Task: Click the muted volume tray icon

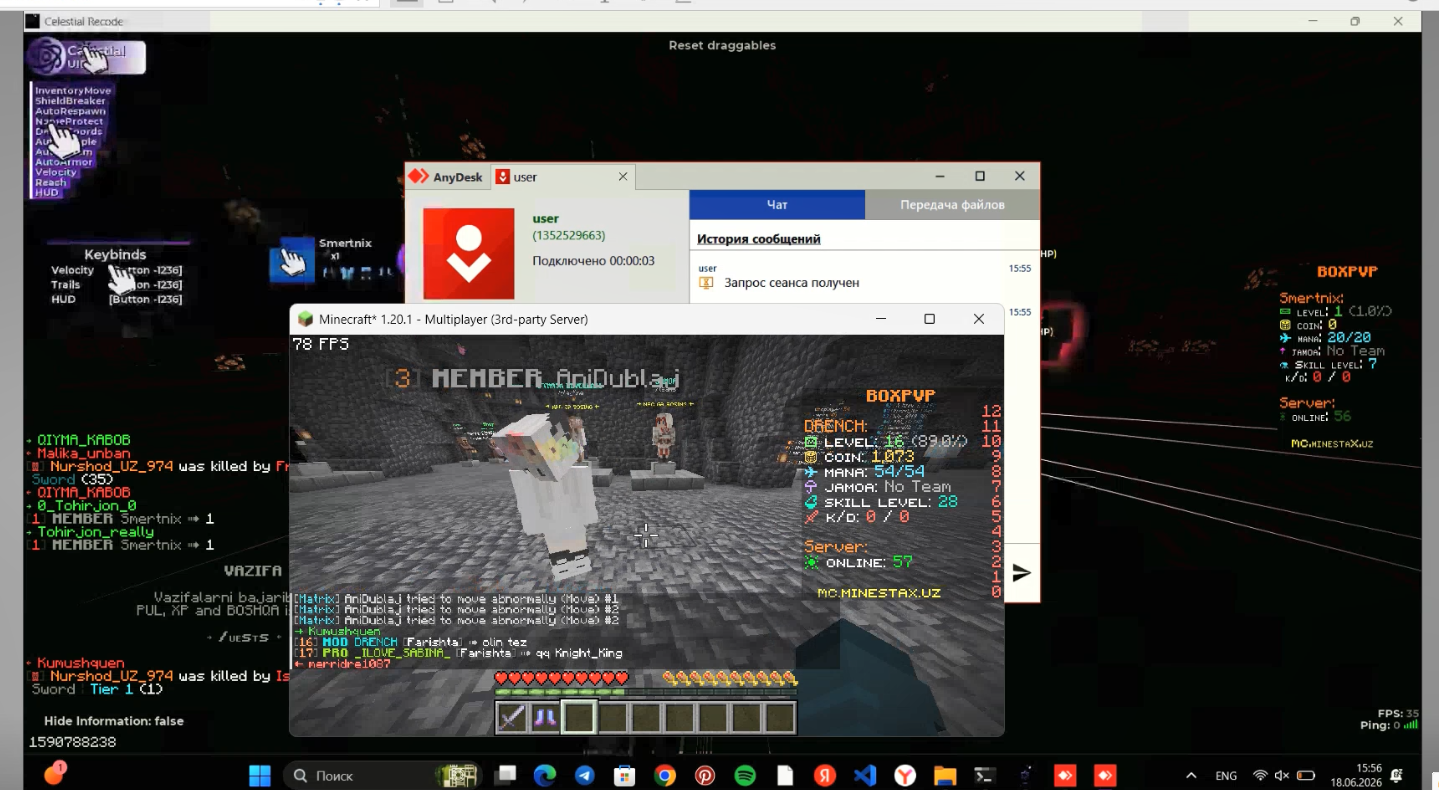Action: [1282, 775]
